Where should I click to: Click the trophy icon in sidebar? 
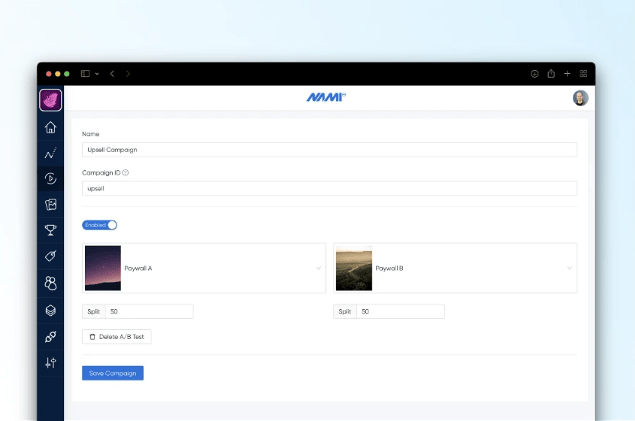50,231
